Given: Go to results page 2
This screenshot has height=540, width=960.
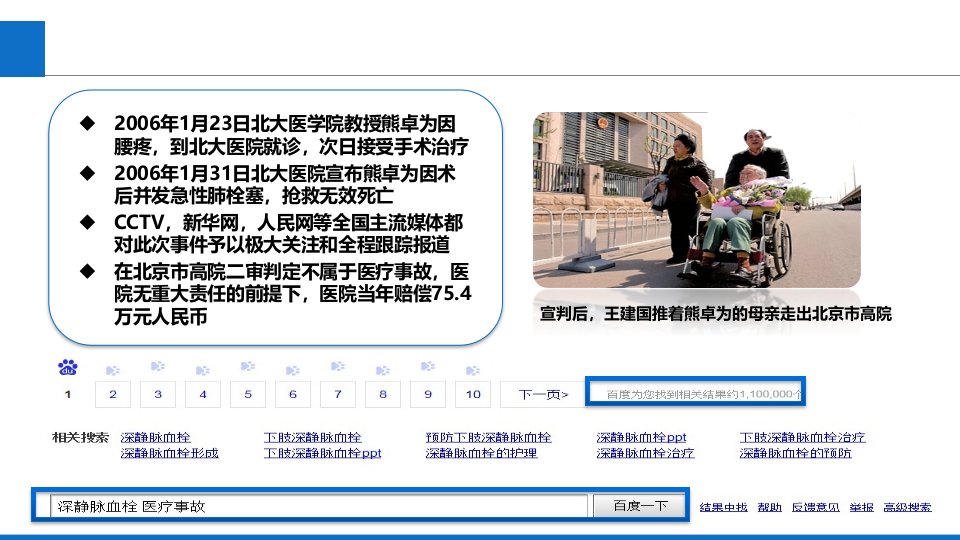Looking at the screenshot, I should pos(113,394).
